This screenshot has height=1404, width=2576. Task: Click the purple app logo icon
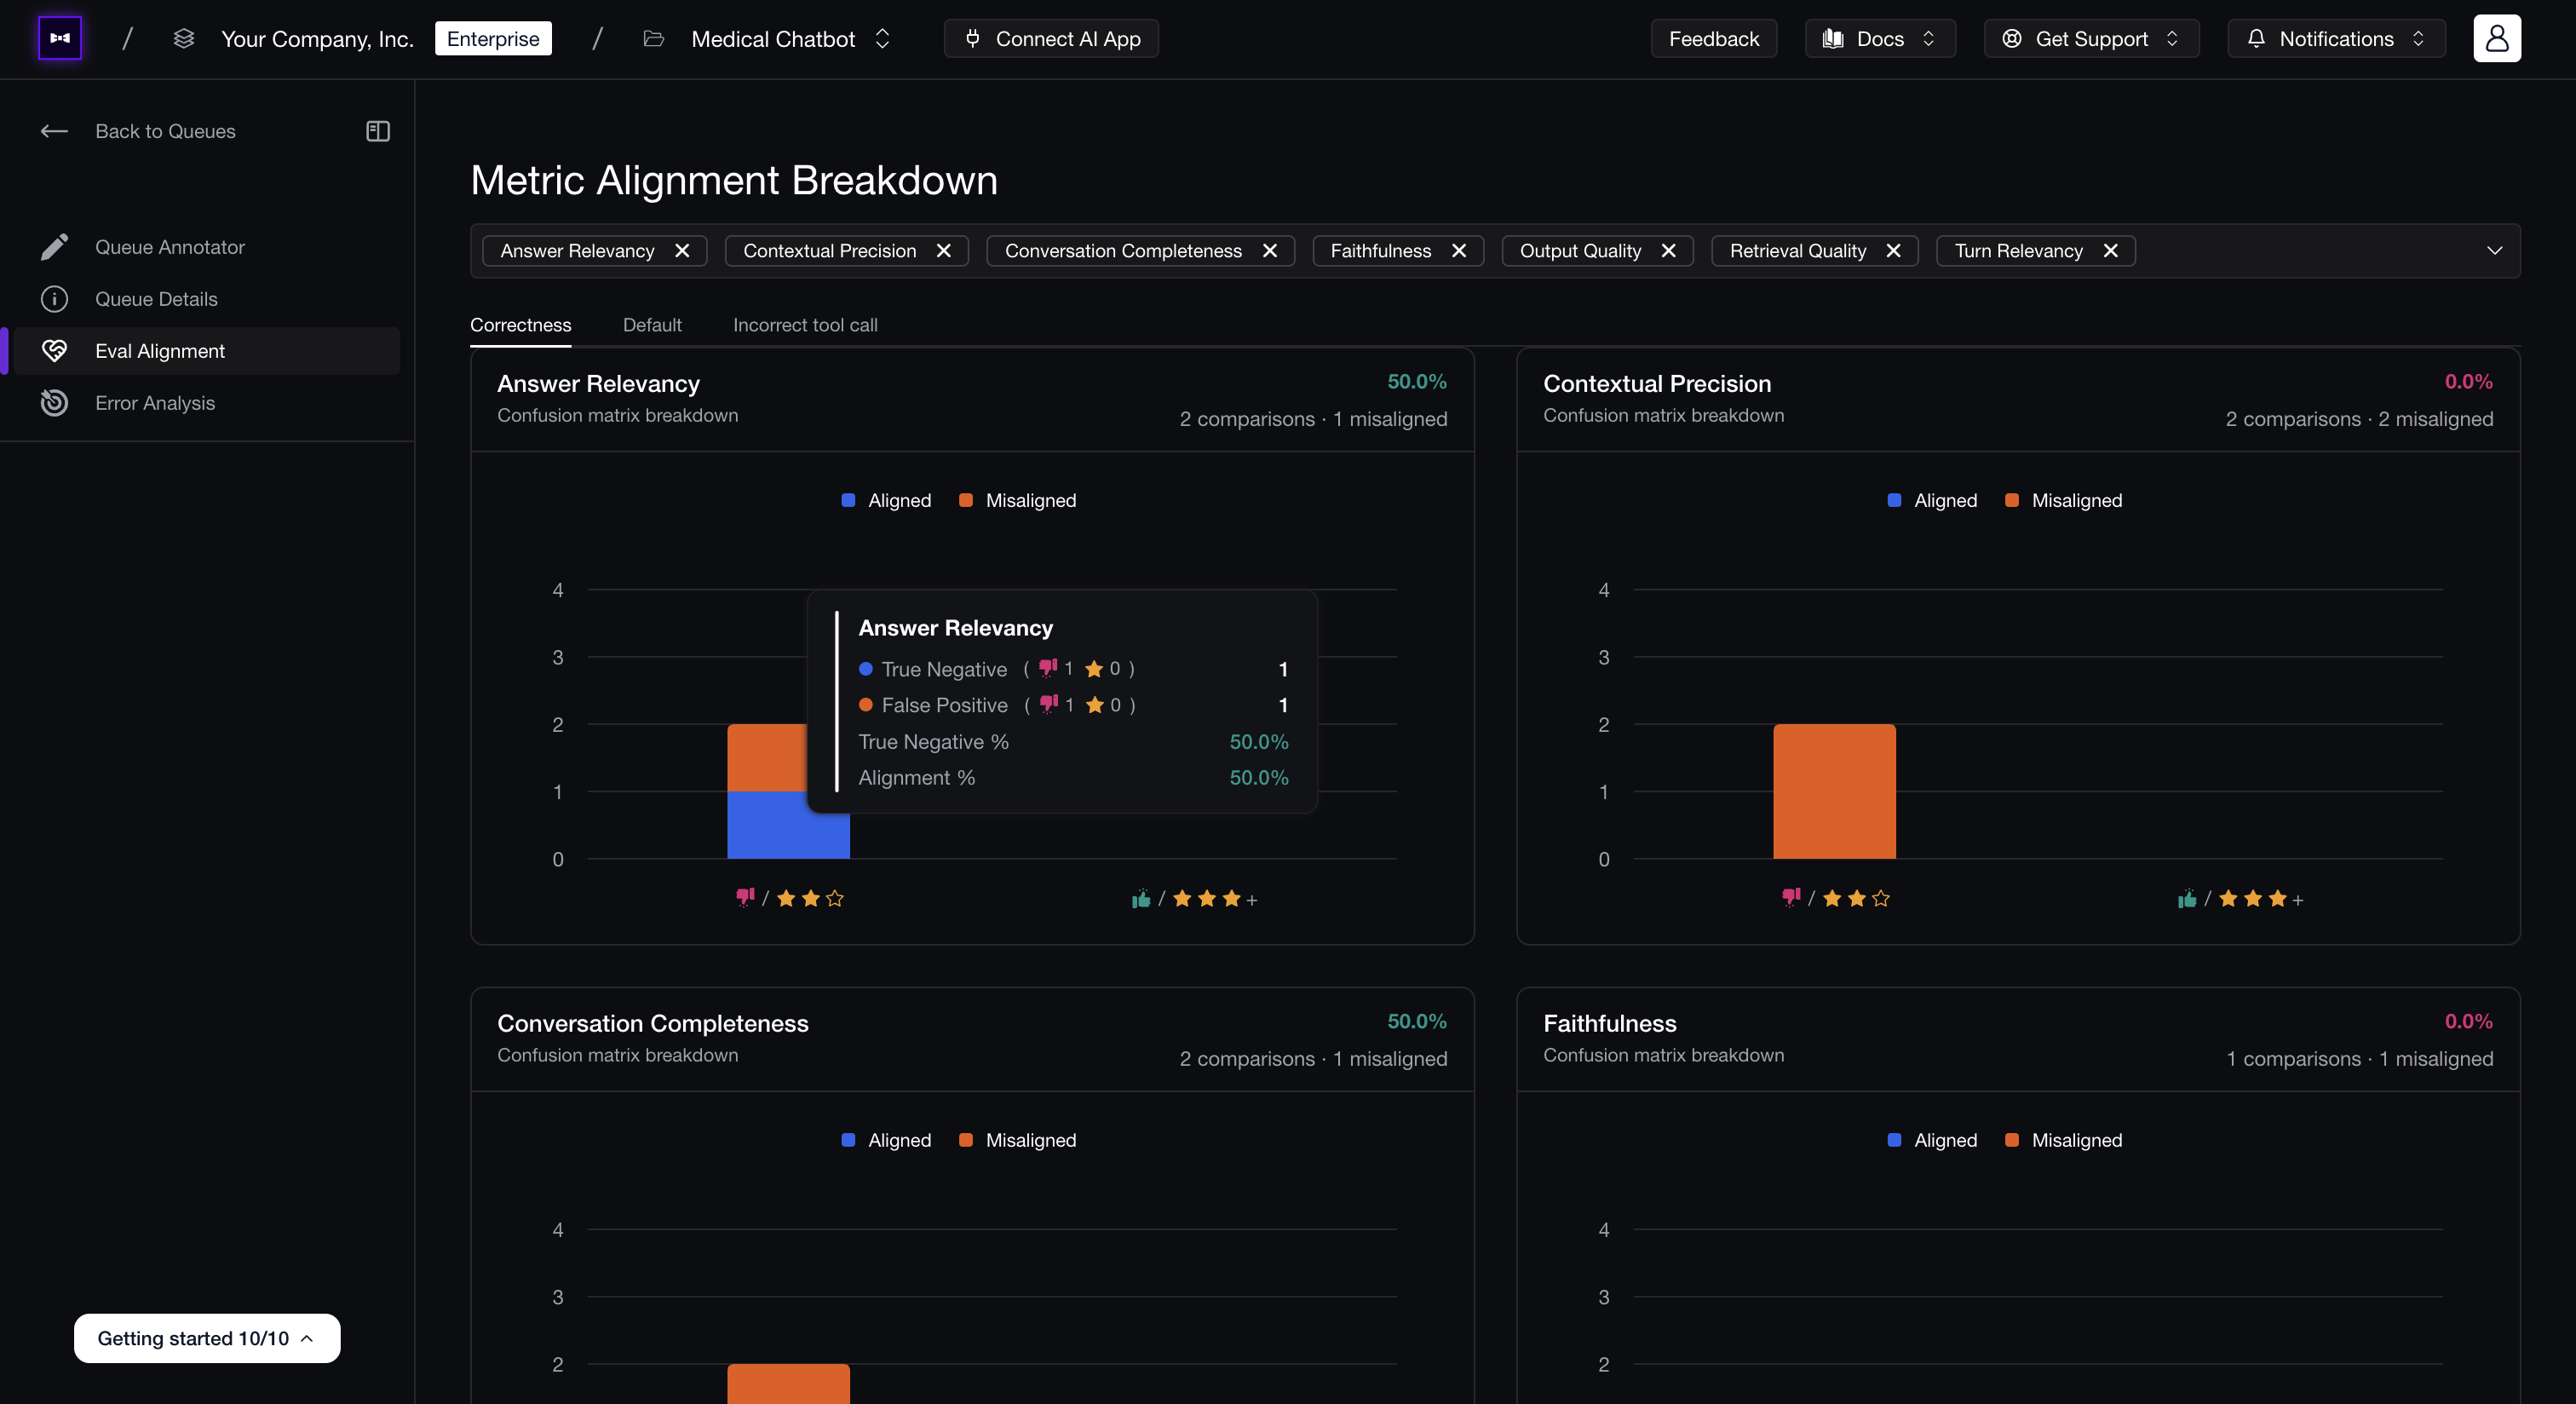pyautogui.click(x=59, y=38)
